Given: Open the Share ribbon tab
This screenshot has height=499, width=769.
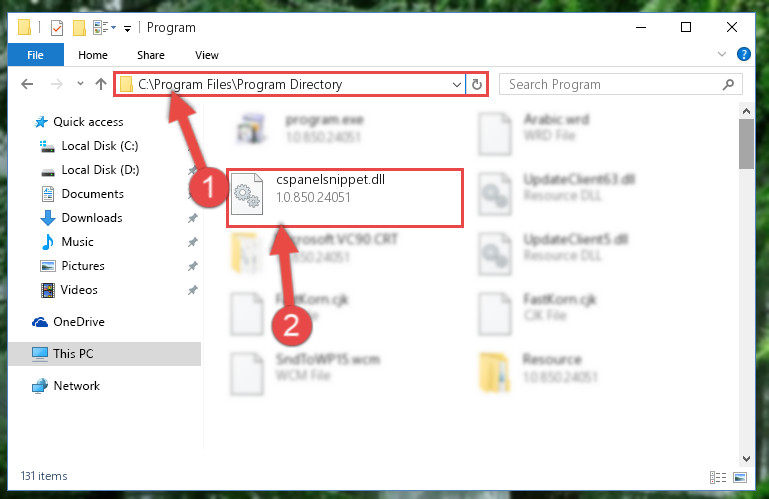Looking at the screenshot, I should (151, 55).
